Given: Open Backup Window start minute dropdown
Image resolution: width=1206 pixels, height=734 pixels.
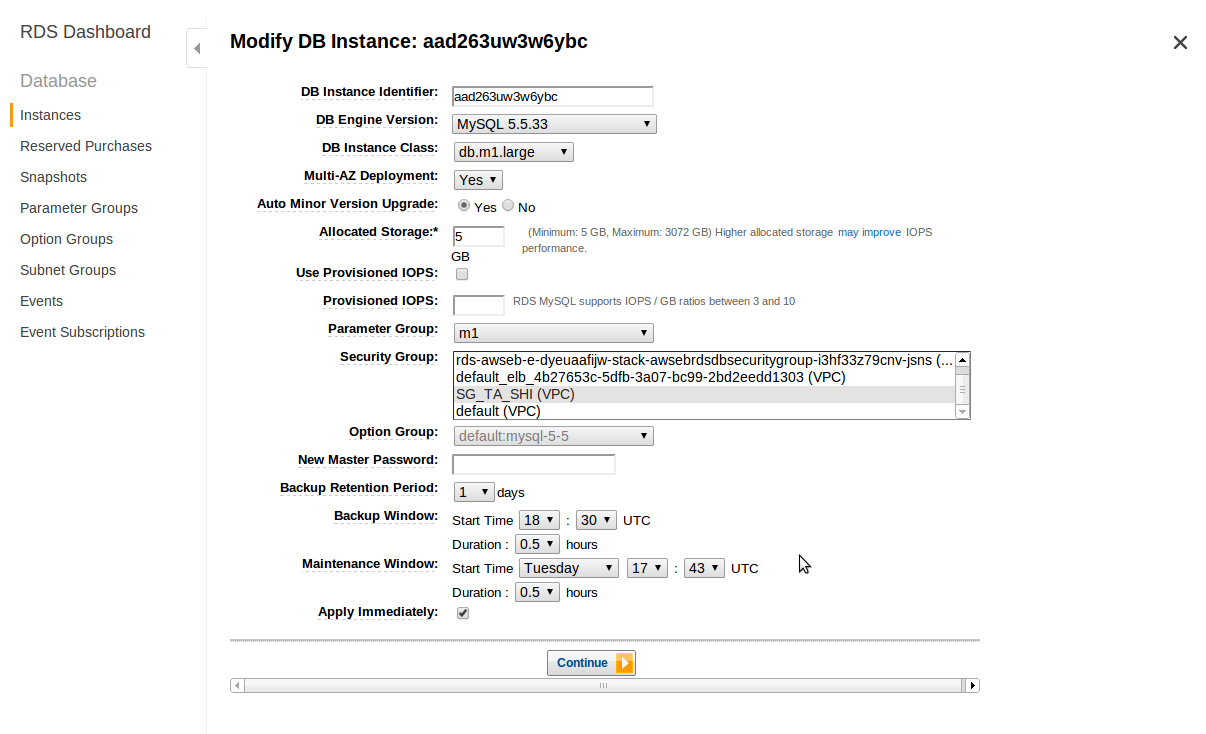Looking at the screenshot, I should 596,520.
